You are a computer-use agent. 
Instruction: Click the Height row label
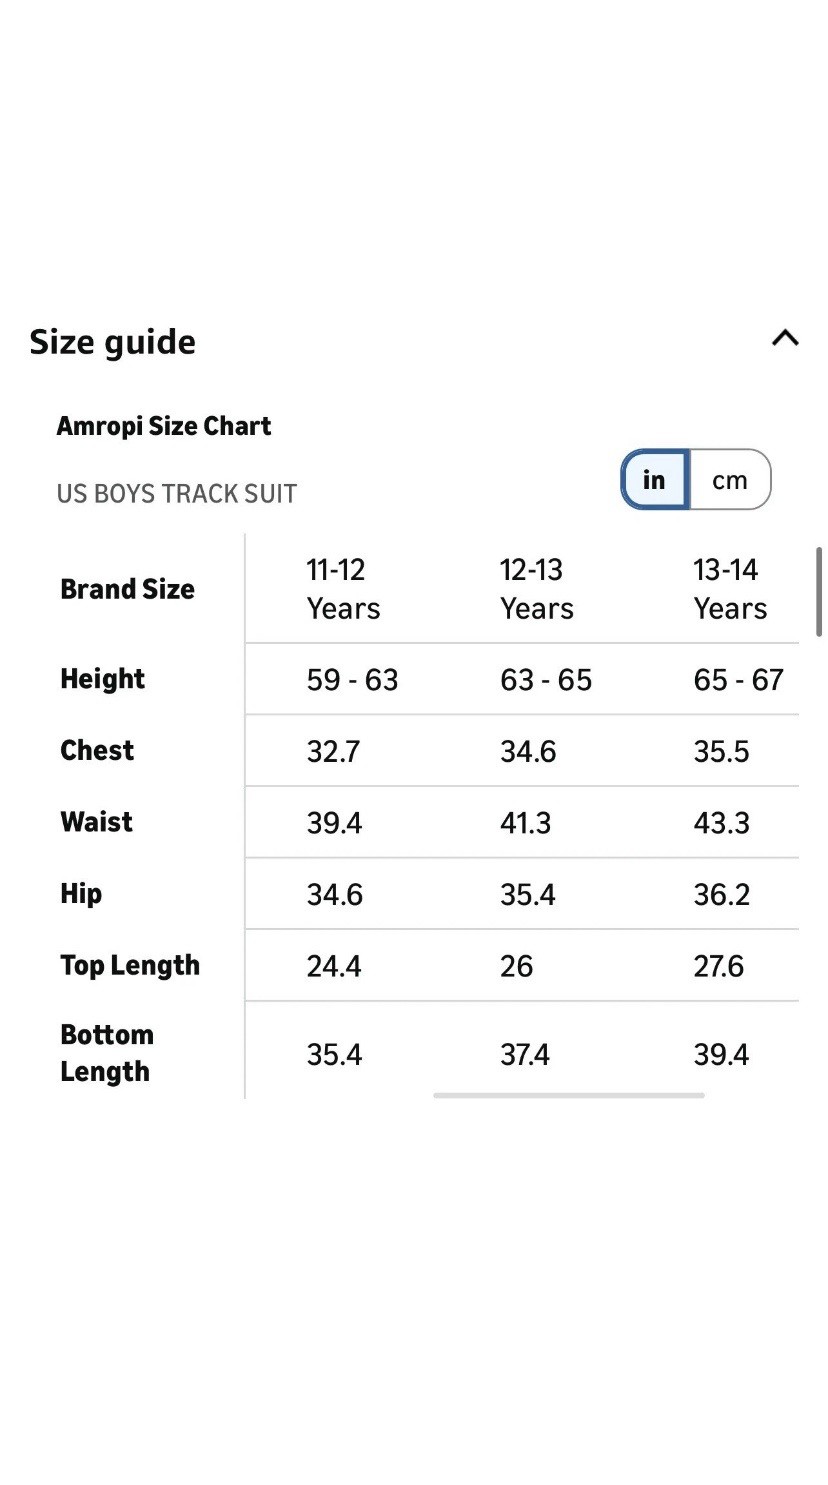(102, 679)
